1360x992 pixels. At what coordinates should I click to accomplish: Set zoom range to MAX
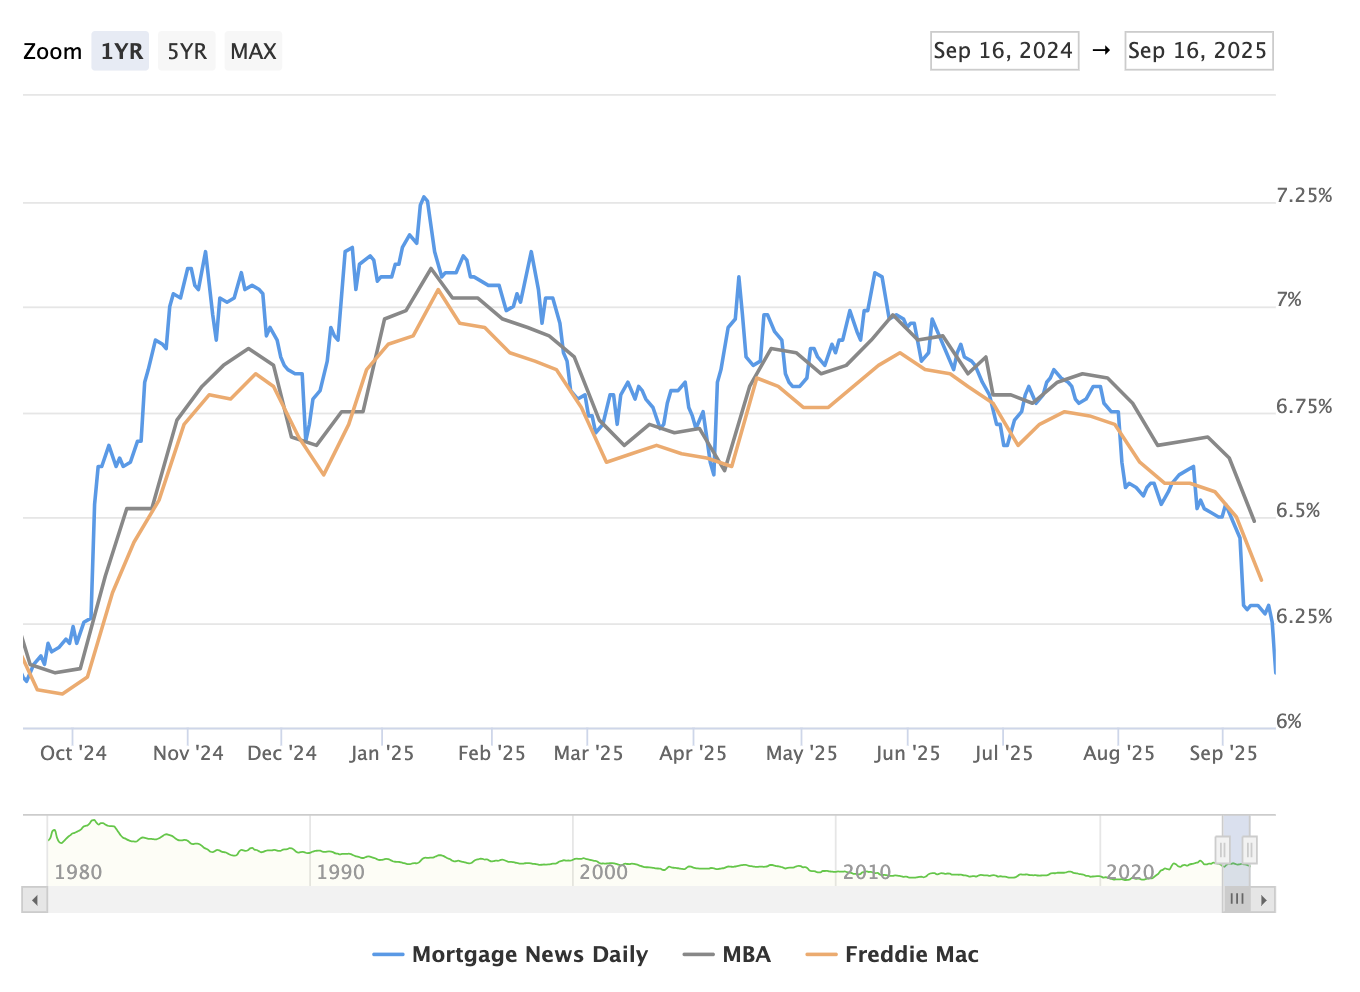[x=253, y=51]
